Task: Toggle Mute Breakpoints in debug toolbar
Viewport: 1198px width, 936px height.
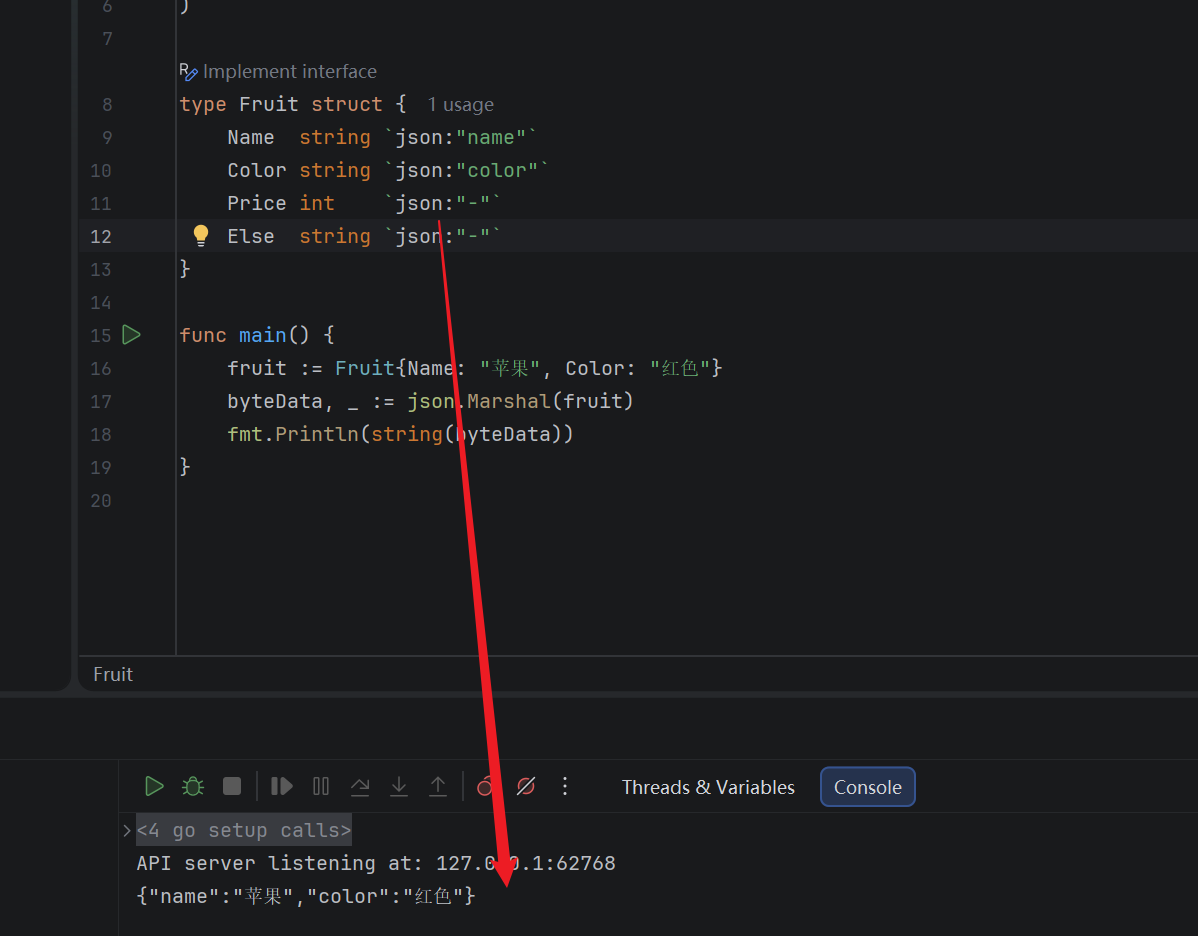Action: (526, 787)
